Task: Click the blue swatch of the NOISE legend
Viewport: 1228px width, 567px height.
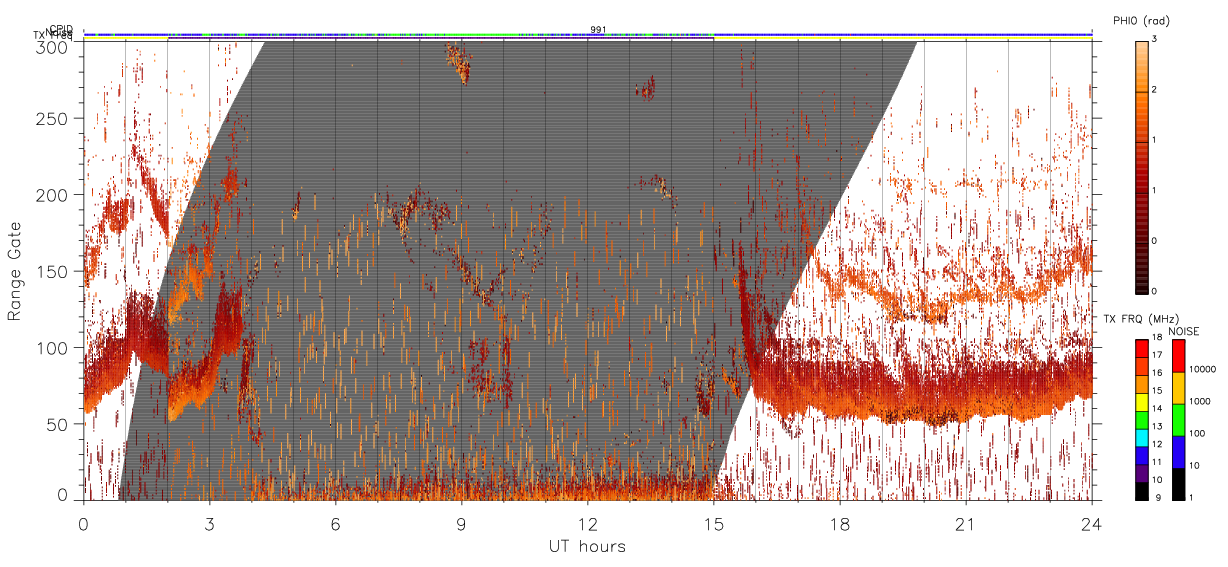Action: point(1178,452)
